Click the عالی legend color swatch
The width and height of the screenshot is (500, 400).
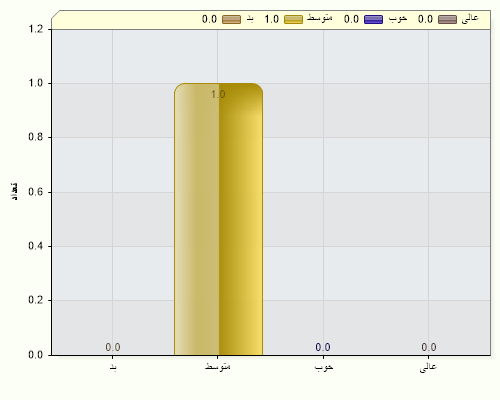447,19
